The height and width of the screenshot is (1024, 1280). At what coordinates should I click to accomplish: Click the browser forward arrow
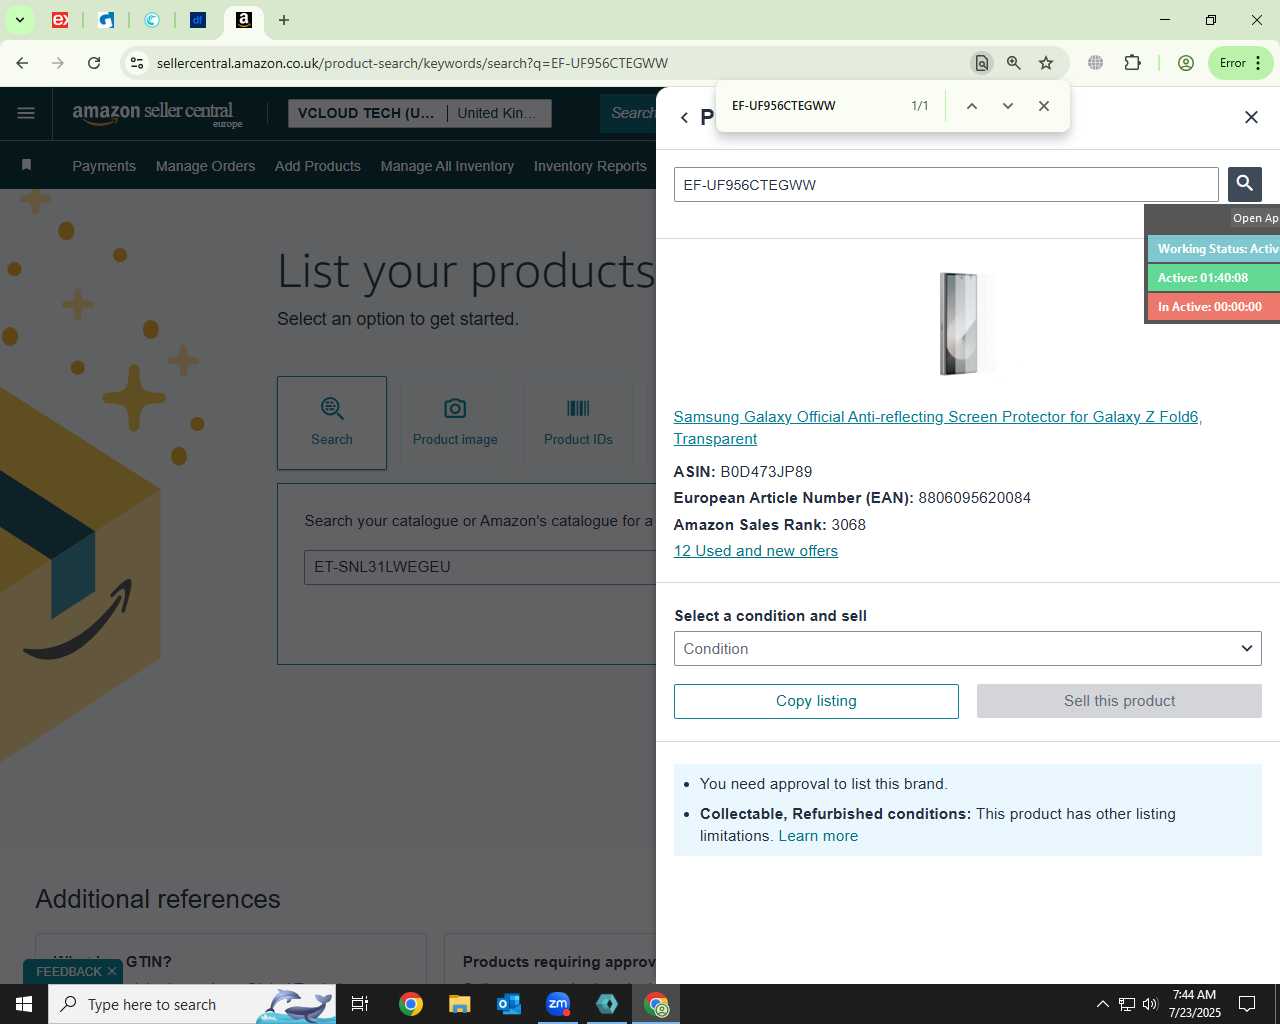point(58,63)
